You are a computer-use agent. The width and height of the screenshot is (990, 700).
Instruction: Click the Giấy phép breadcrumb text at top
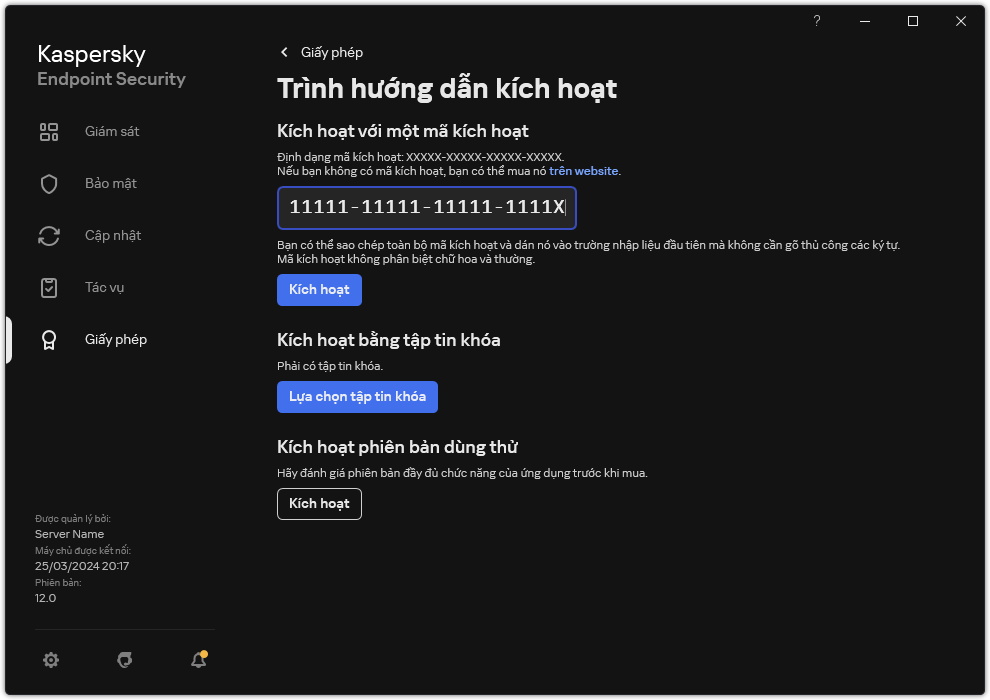(x=332, y=52)
